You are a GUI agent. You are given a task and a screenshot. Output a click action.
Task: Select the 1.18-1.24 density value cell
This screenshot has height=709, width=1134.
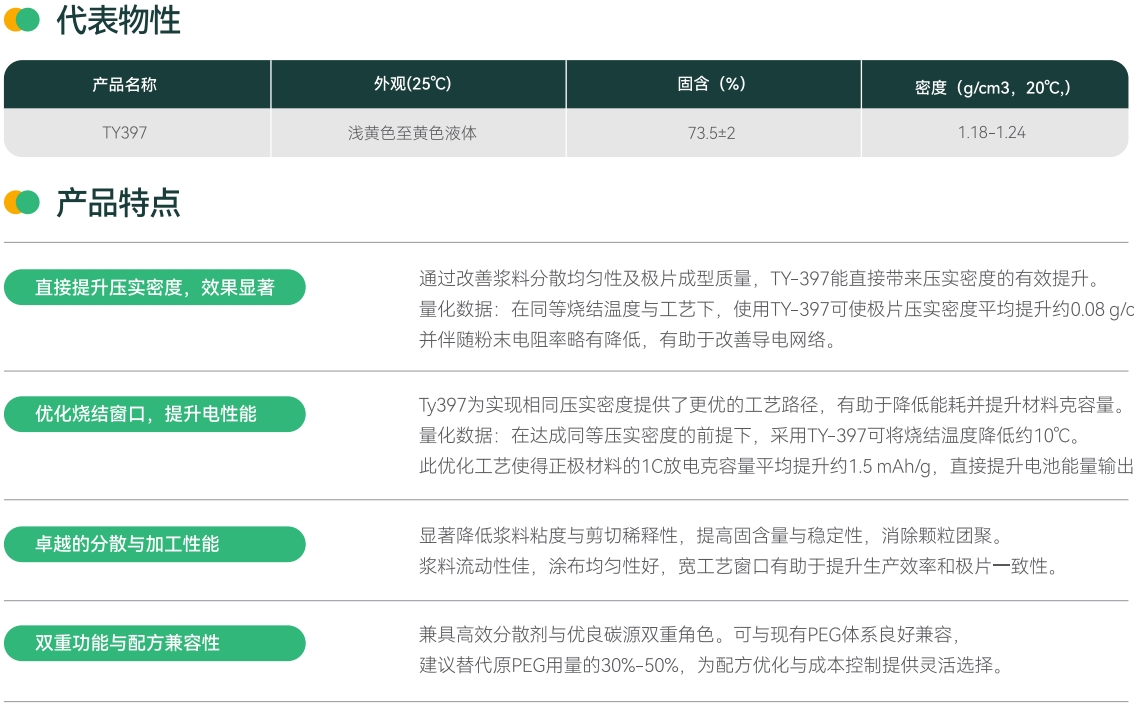coord(992,132)
